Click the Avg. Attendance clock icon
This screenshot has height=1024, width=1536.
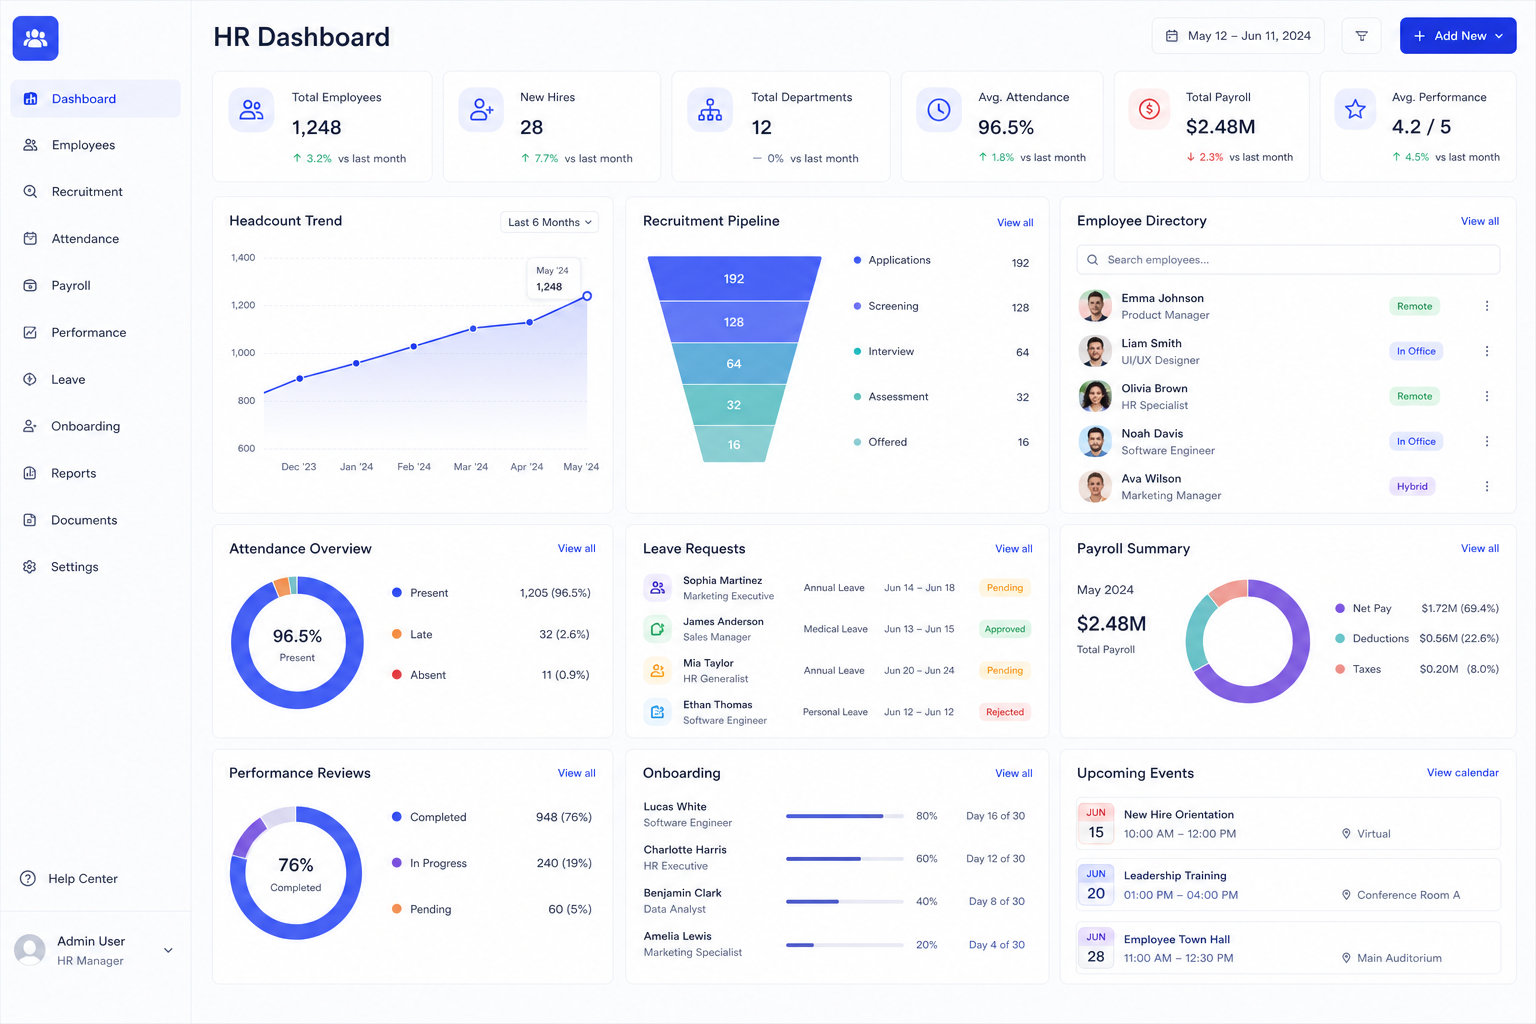[x=939, y=110]
